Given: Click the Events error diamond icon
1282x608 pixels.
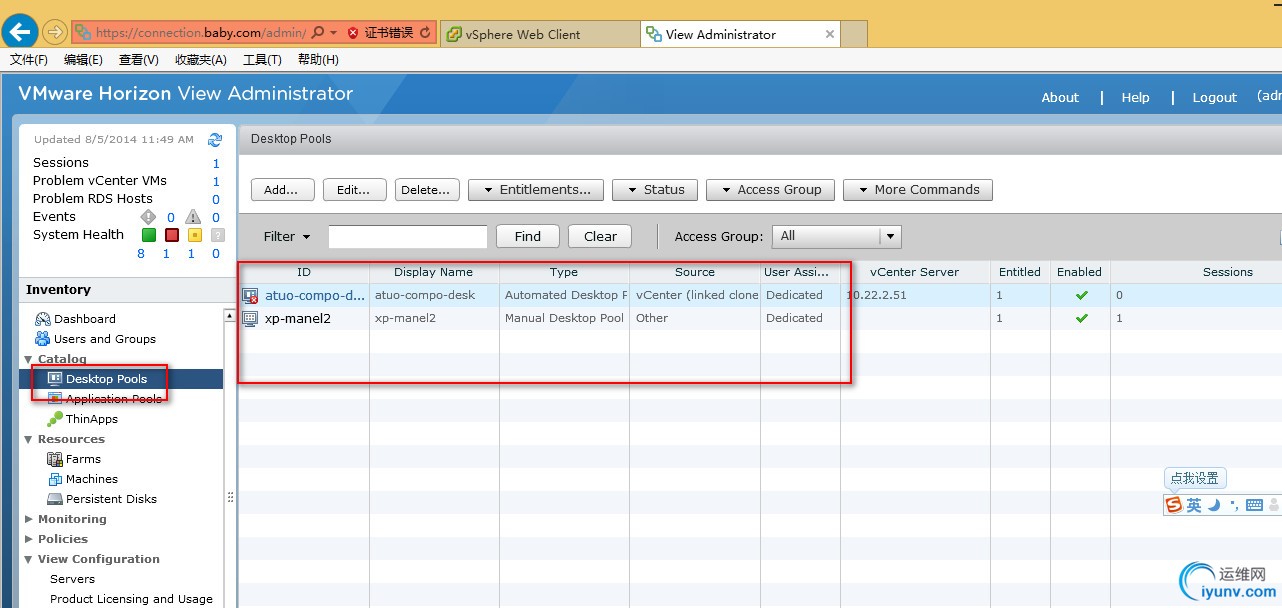Looking at the screenshot, I should point(148,217).
